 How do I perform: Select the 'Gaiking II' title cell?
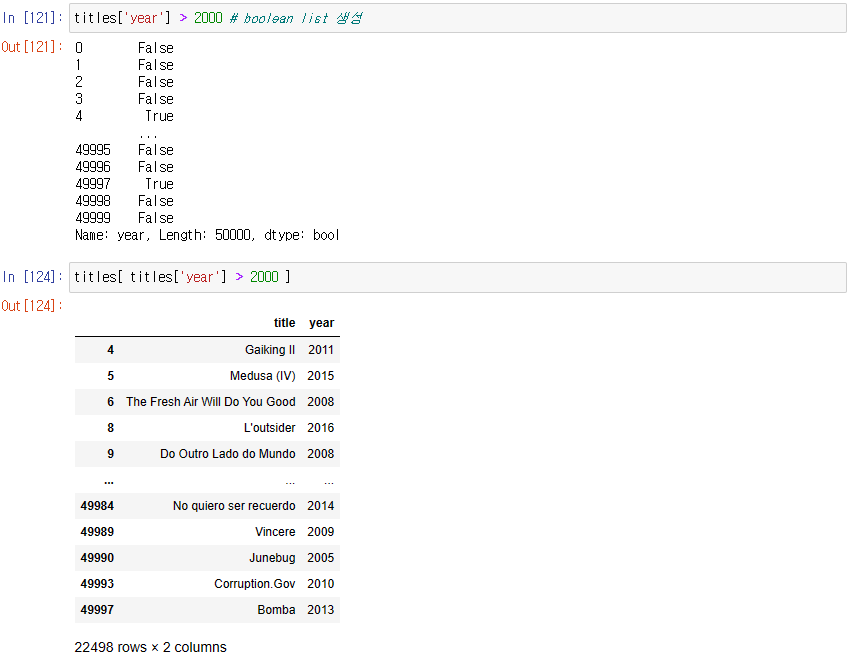click(x=270, y=350)
